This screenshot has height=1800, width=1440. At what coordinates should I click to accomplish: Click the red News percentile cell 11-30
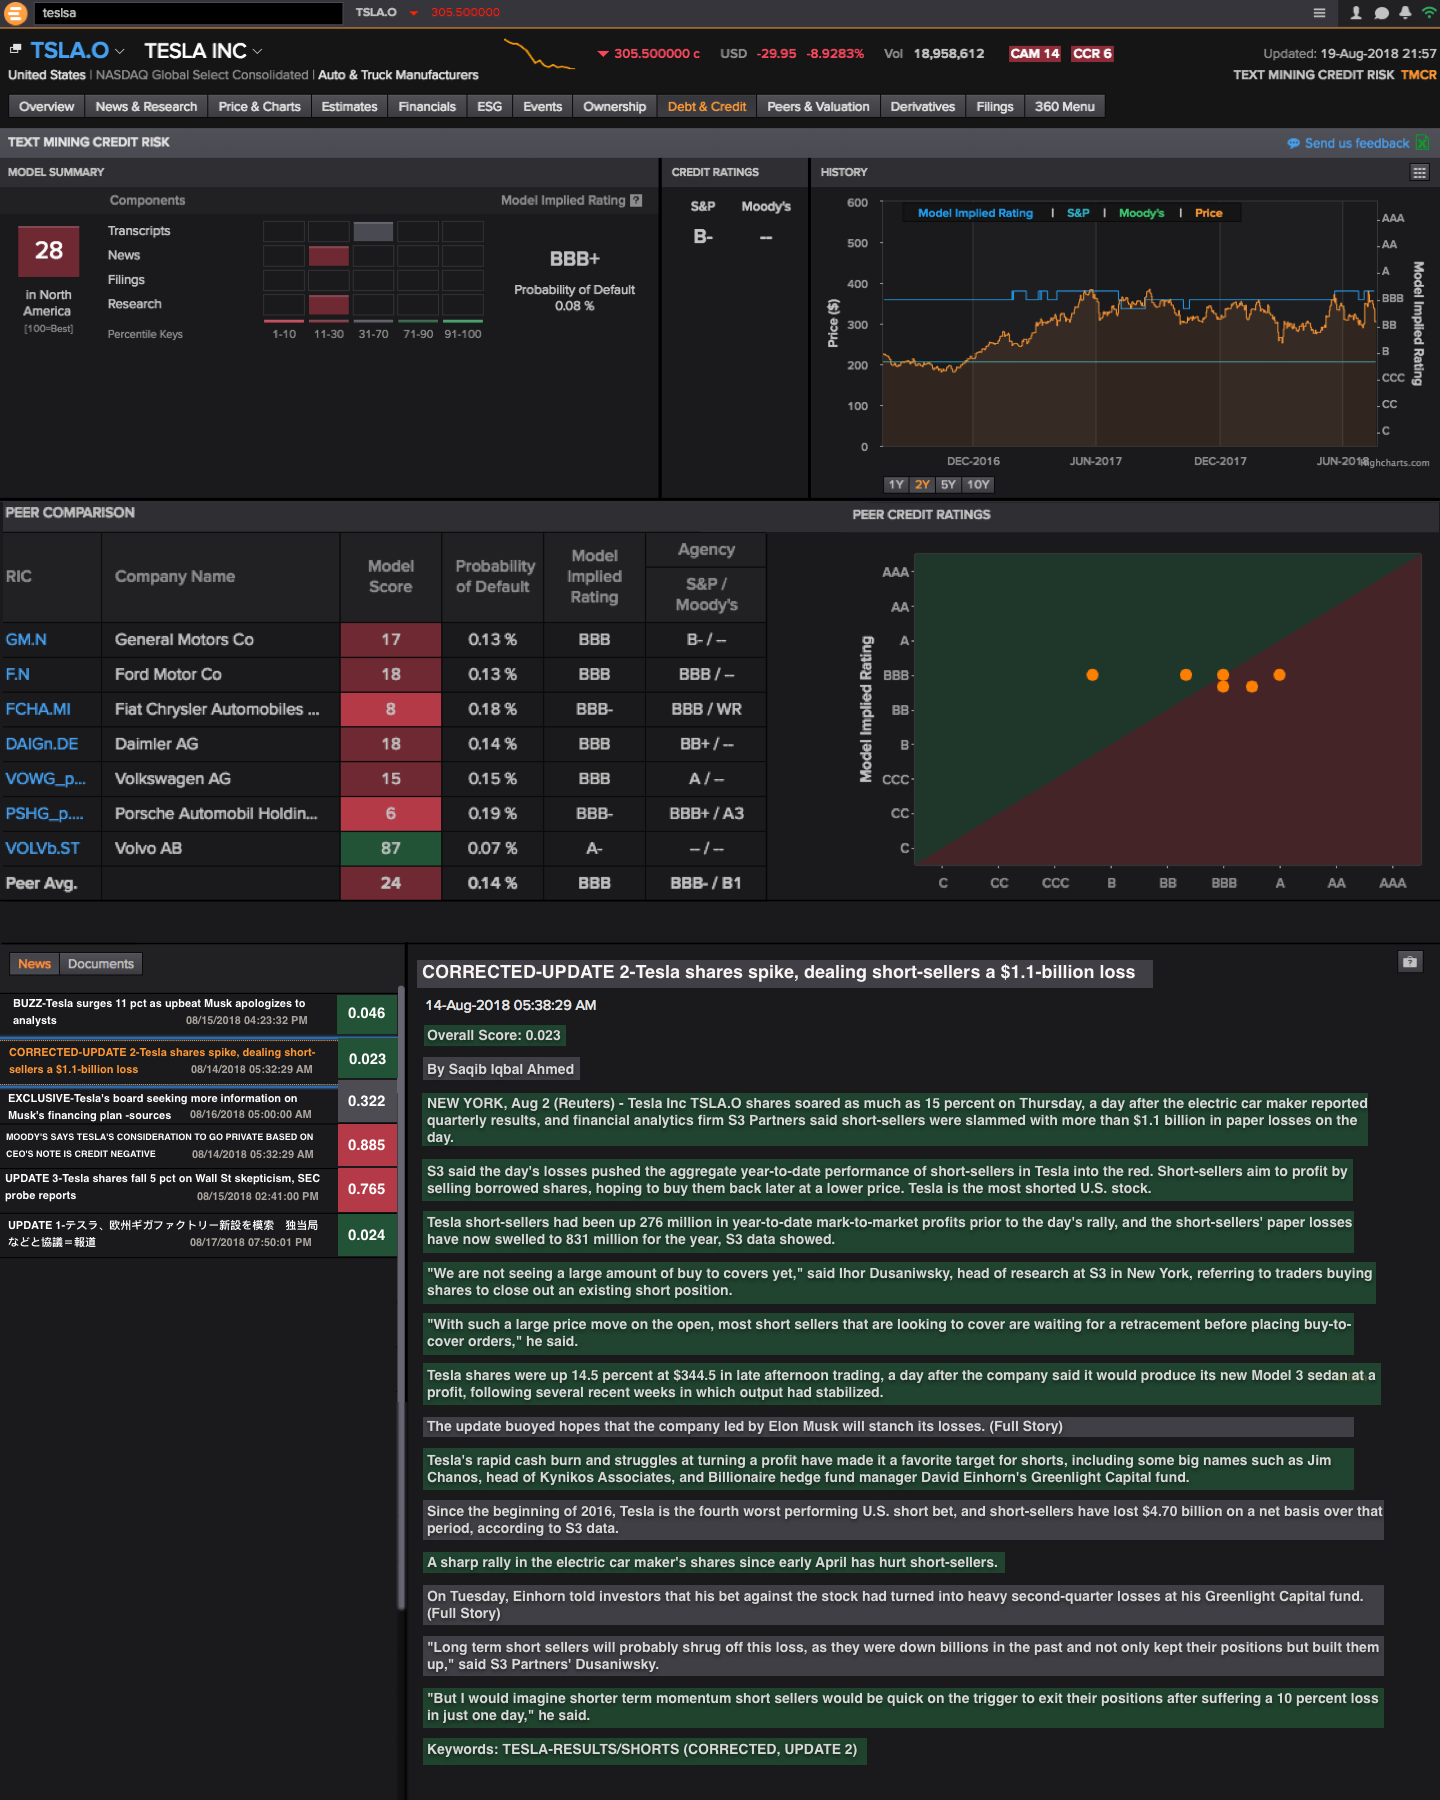329,256
